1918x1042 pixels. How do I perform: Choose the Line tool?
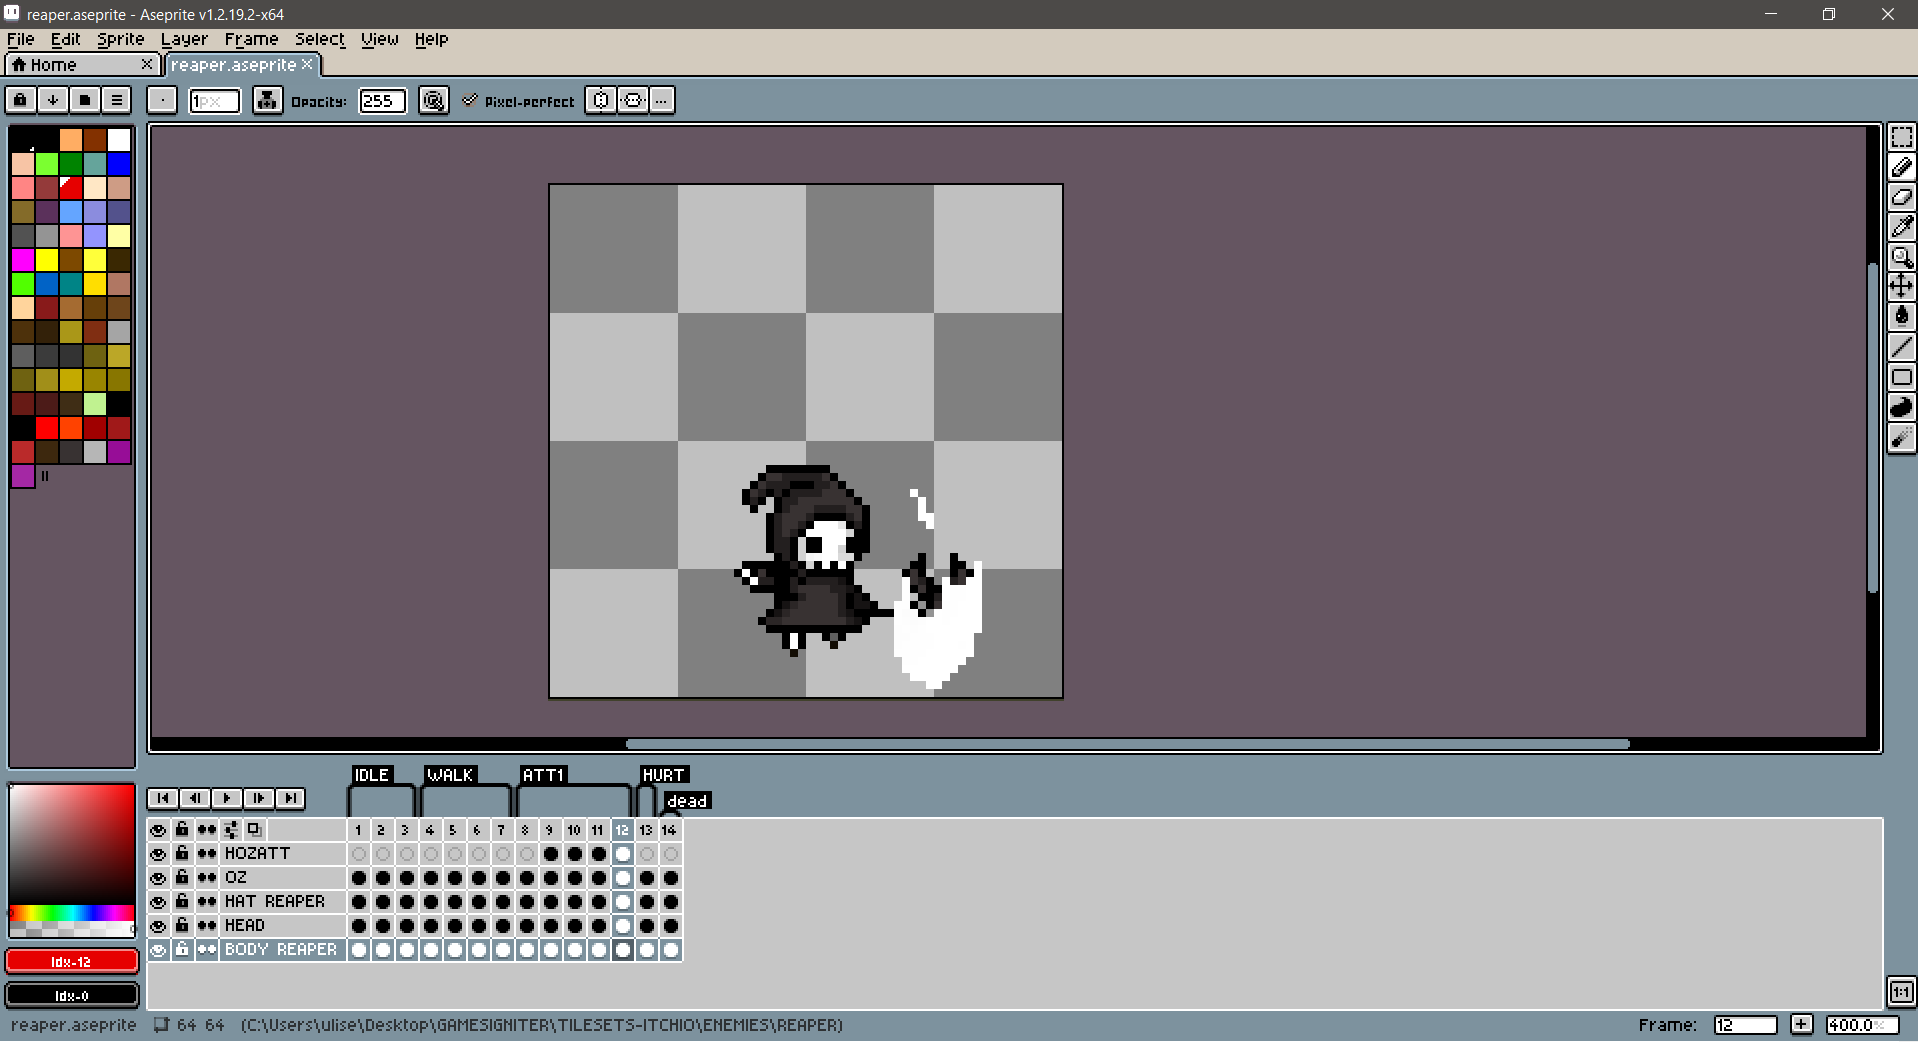click(1902, 346)
